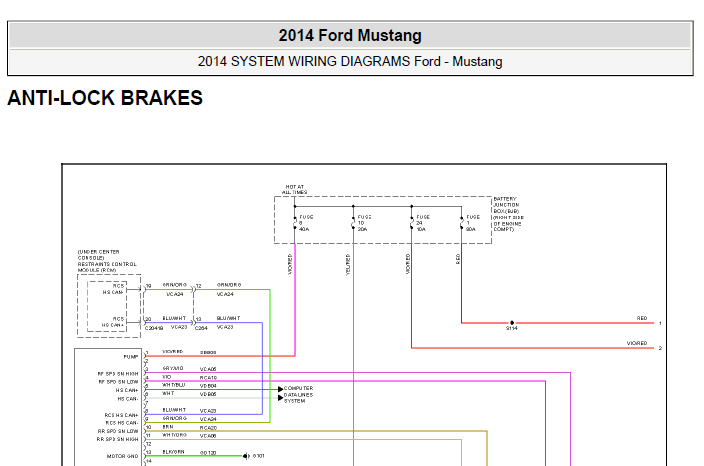Click the 'UNDER CENTER CONSOLE' location note

coord(98,255)
